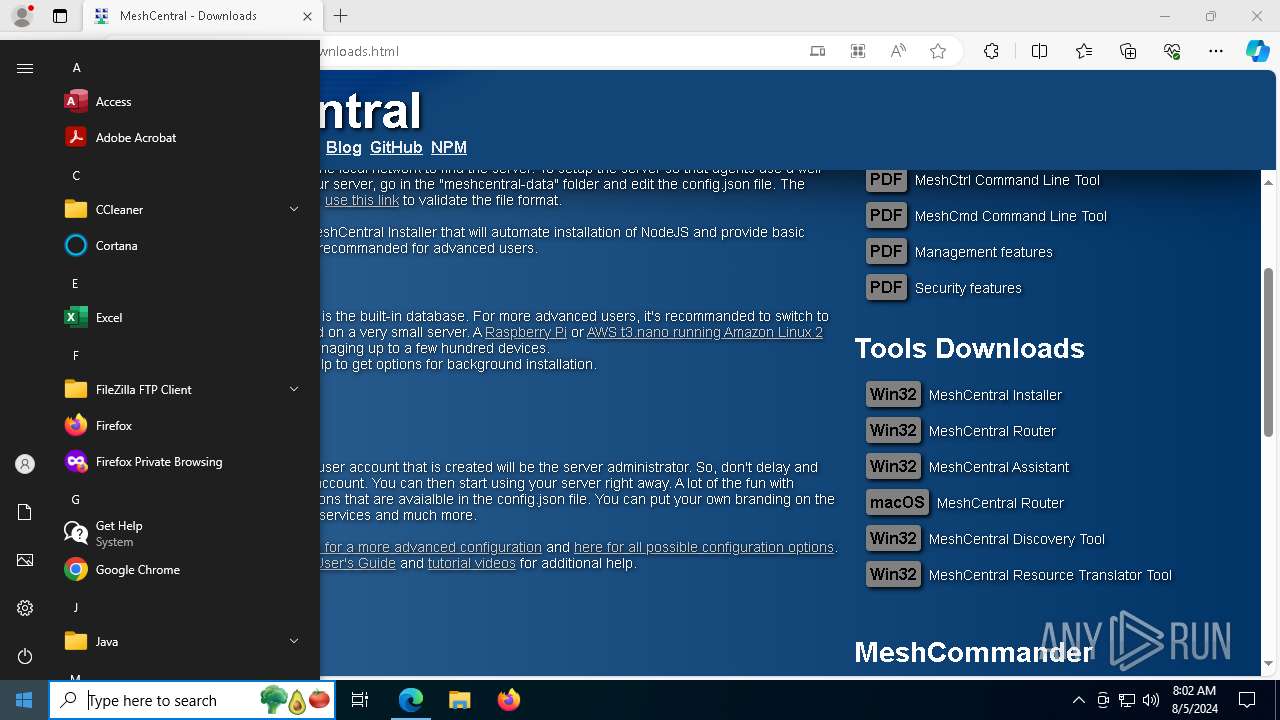Click the Windows Start button
Image resolution: width=1280 pixels, height=720 pixels.
coord(24,700)
